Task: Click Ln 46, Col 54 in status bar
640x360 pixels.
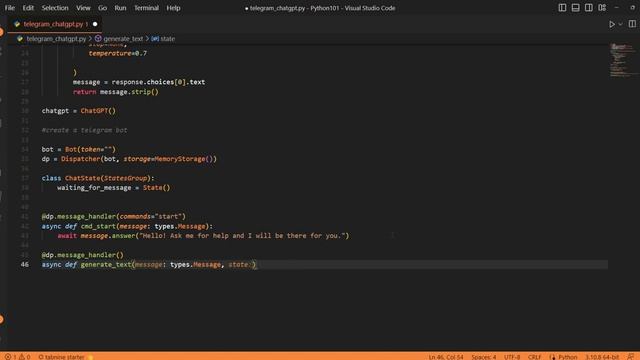Action: [446, 357]
